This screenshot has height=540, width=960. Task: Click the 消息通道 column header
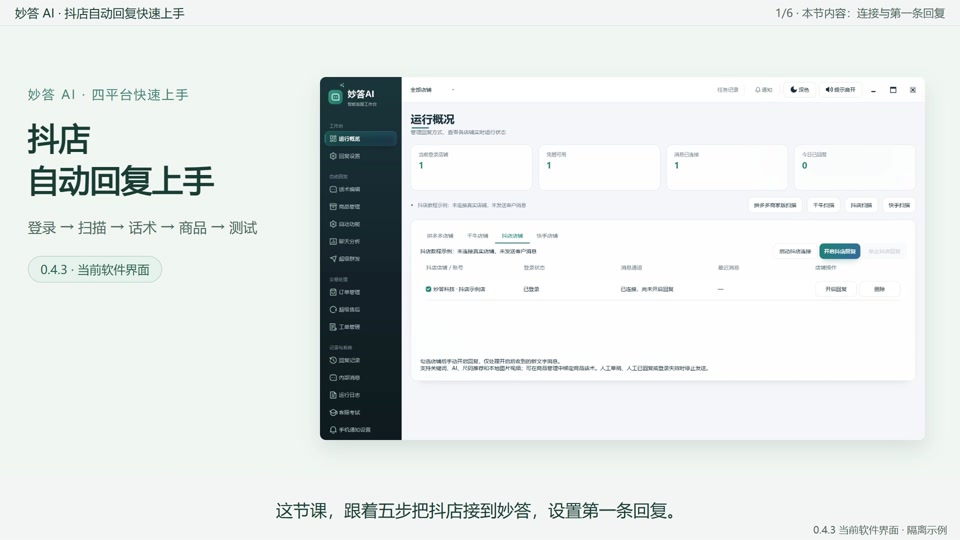[631, 268]
